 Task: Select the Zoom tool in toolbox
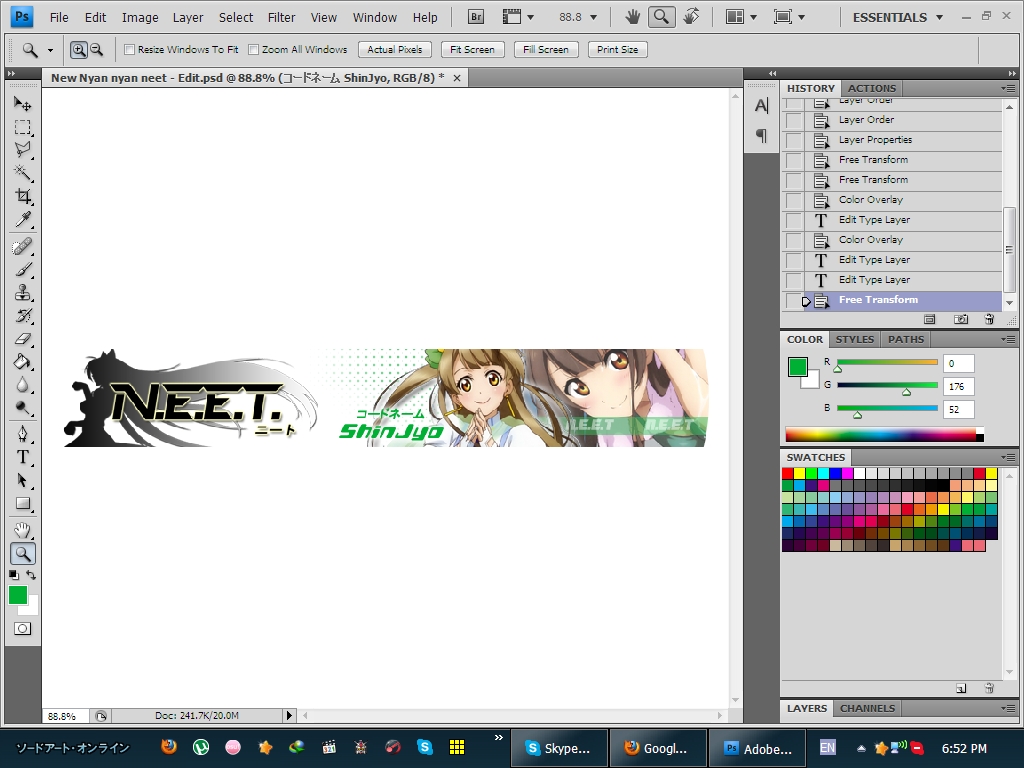(23, 554)
